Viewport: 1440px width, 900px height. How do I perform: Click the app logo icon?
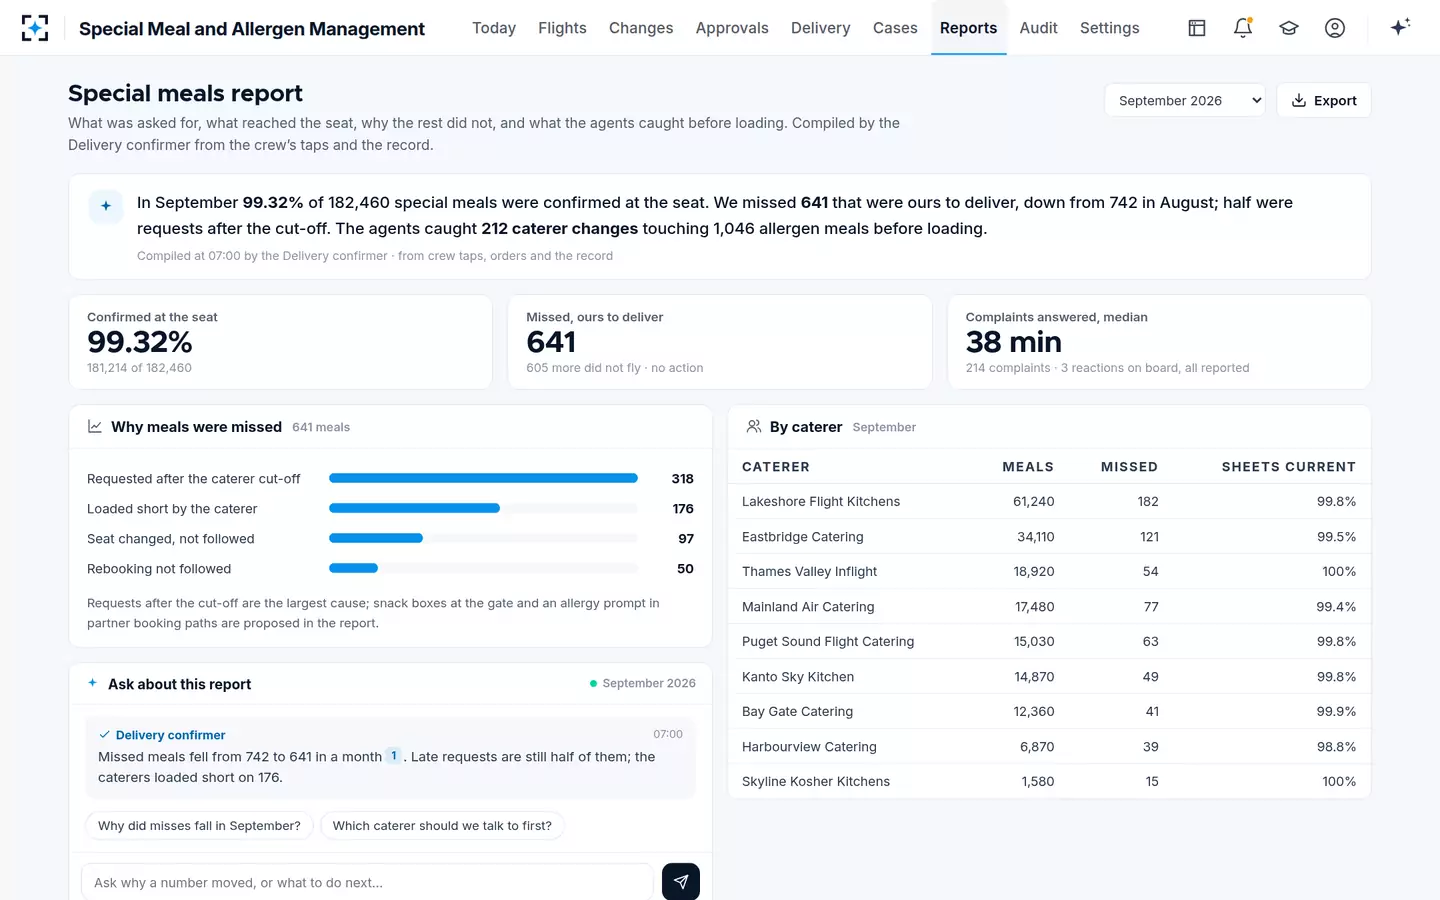coord(35,28)
